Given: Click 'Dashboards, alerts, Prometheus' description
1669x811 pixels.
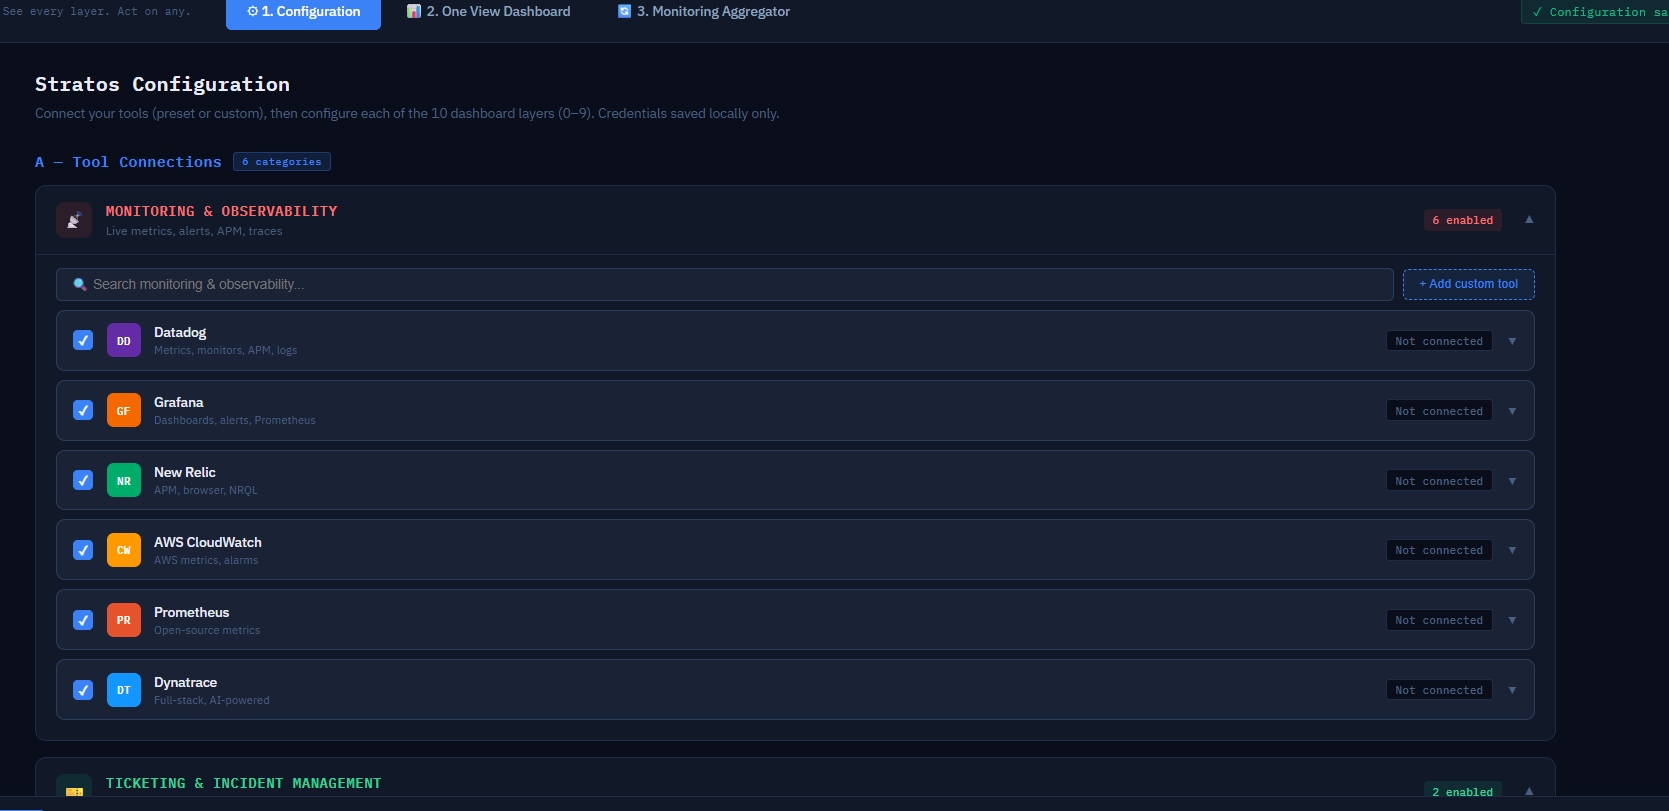Looking at the screenshot, I should pyautogui.click(x=235, y=421).
